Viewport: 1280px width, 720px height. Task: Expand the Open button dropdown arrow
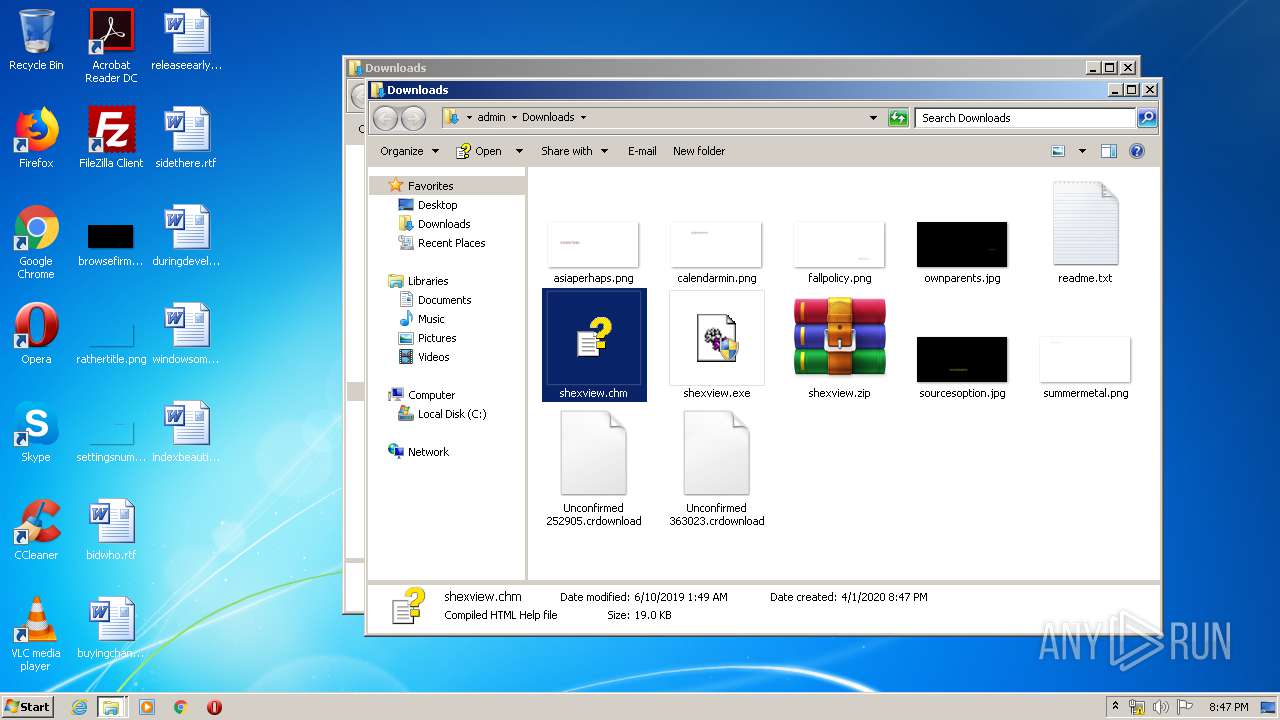click(x=519, y=151)
